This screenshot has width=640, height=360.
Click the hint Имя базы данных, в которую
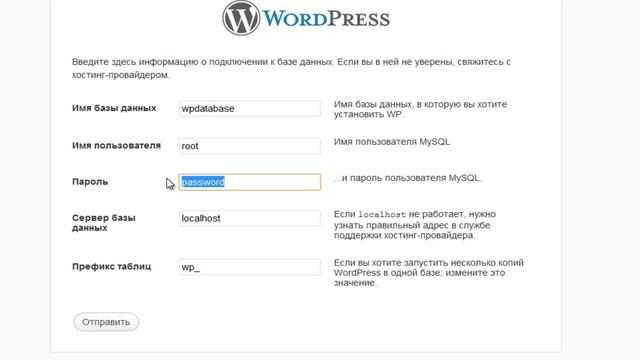(x=420, y=109)
